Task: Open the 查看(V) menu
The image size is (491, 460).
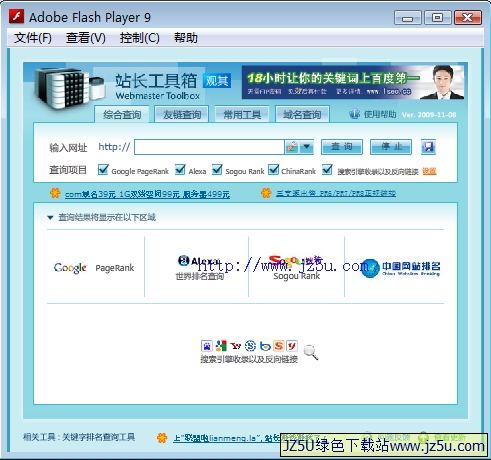Action: [x=86, y=38]
